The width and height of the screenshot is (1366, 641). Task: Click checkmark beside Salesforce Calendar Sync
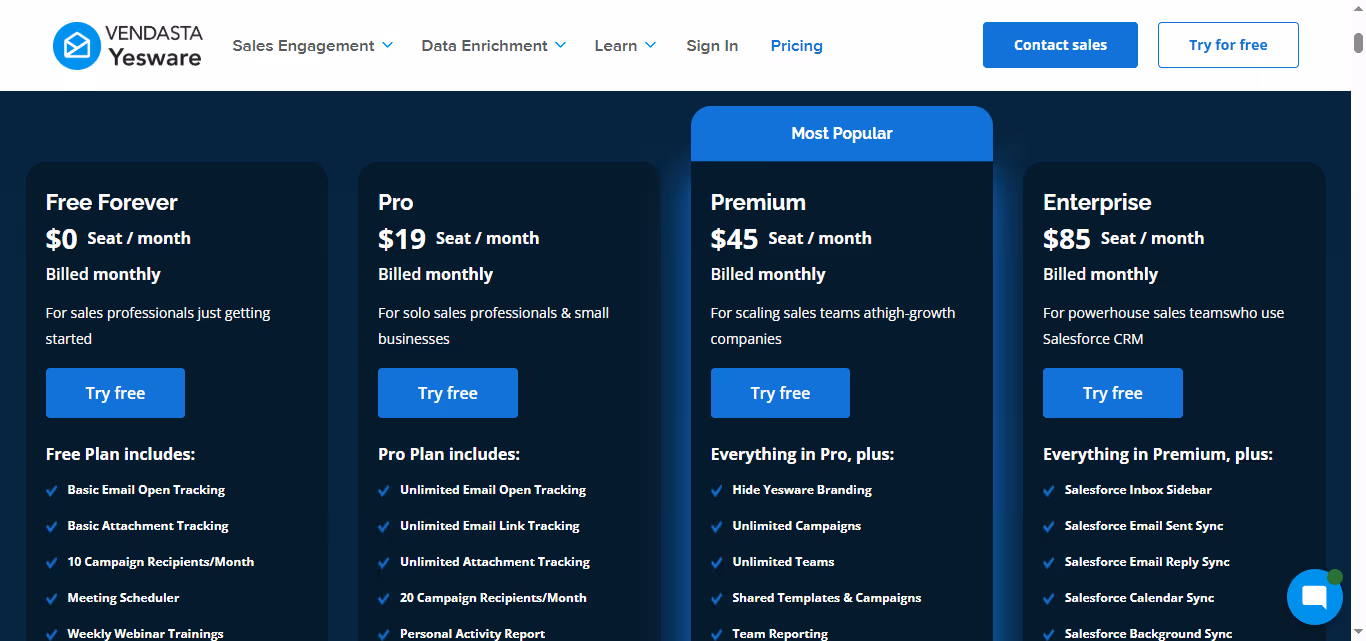1049,599
